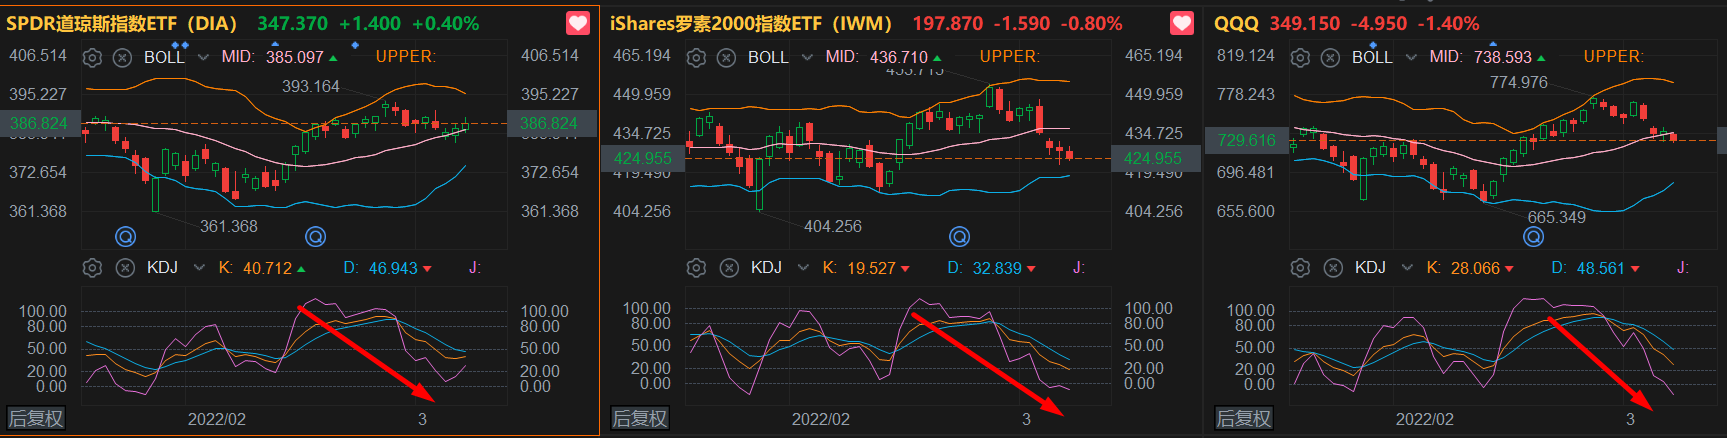This screenshot has height=438, width=1727.
Task: Click 2022/02 date label under DIA chart
Action: [x=217, y=419]
